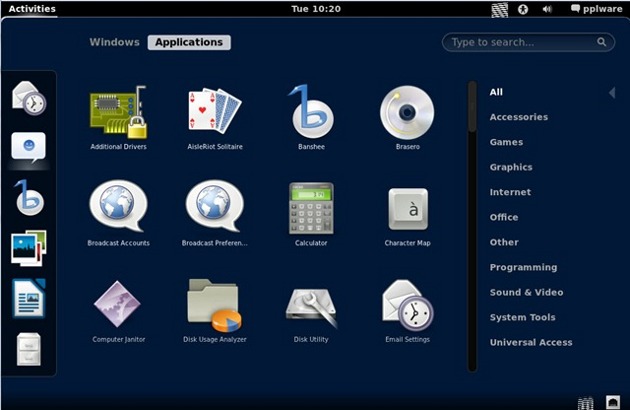
Task: Click the Universal Access icon in the top bar
Action: [523, 9]
